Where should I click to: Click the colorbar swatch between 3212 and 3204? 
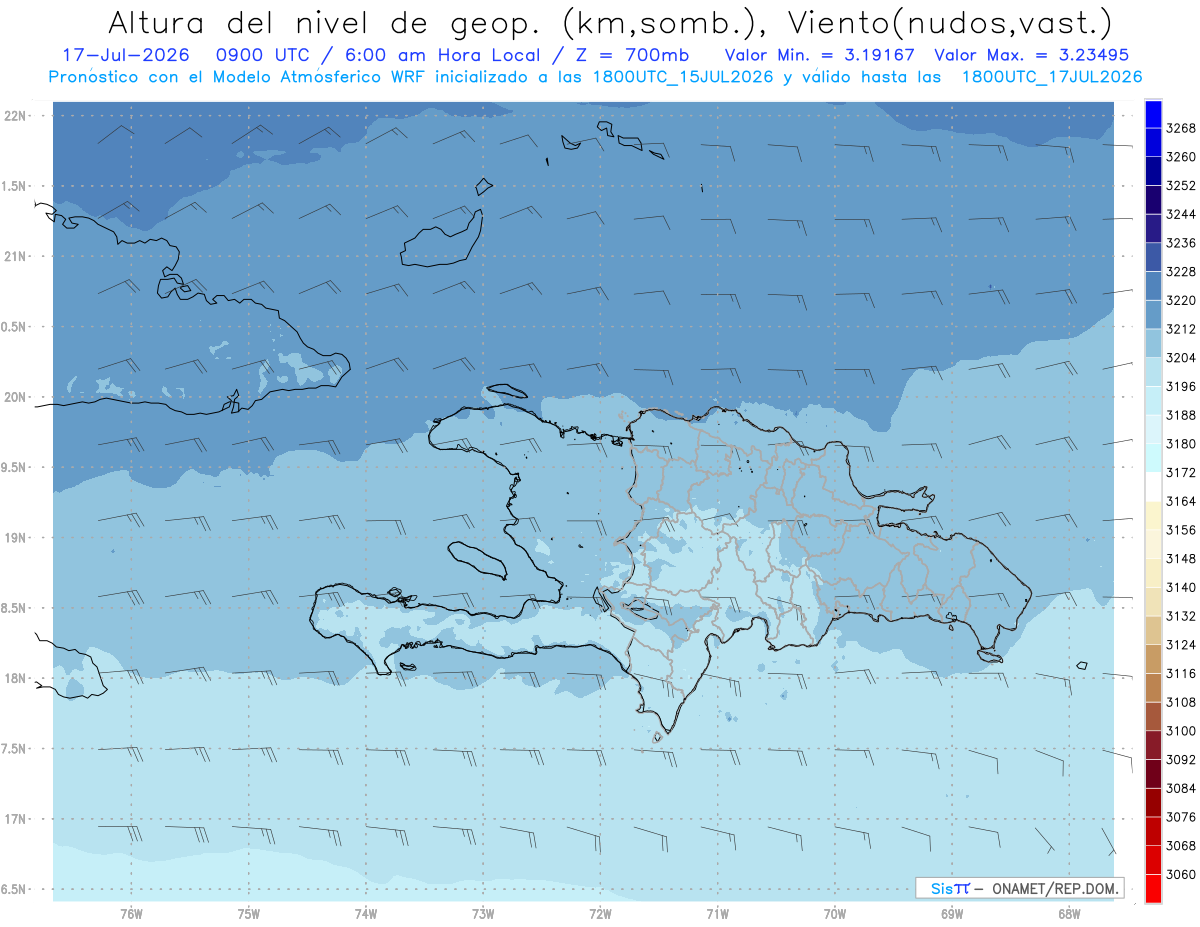[1153, 343]
